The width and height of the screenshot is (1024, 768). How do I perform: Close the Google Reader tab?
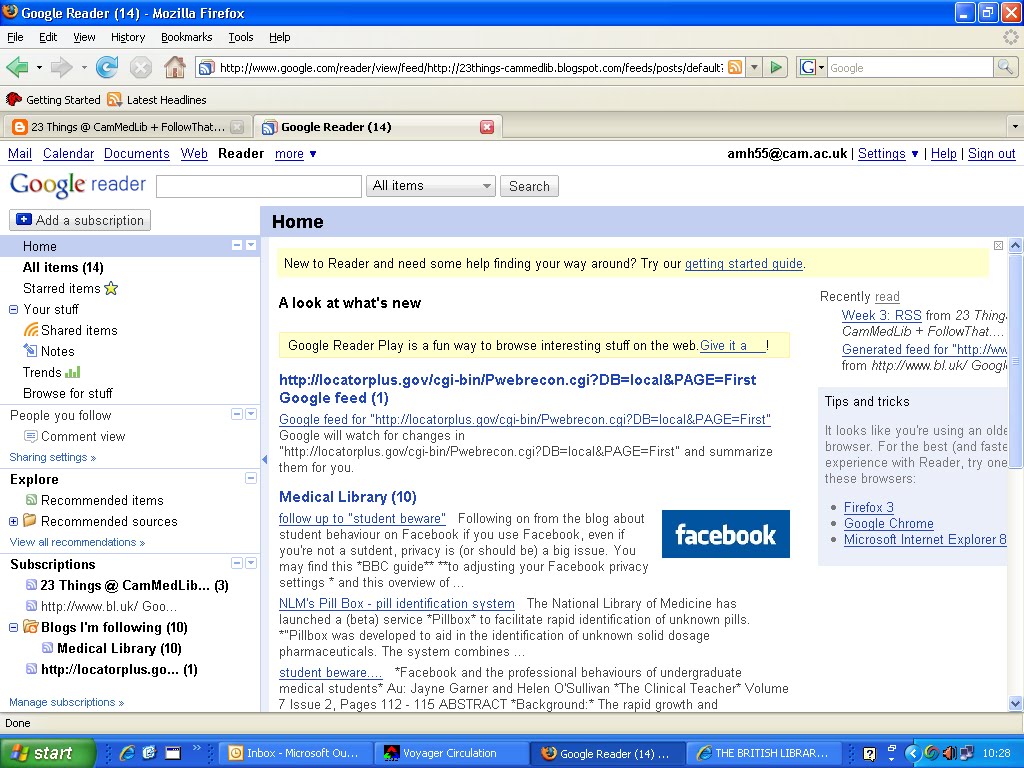point(487,127)
